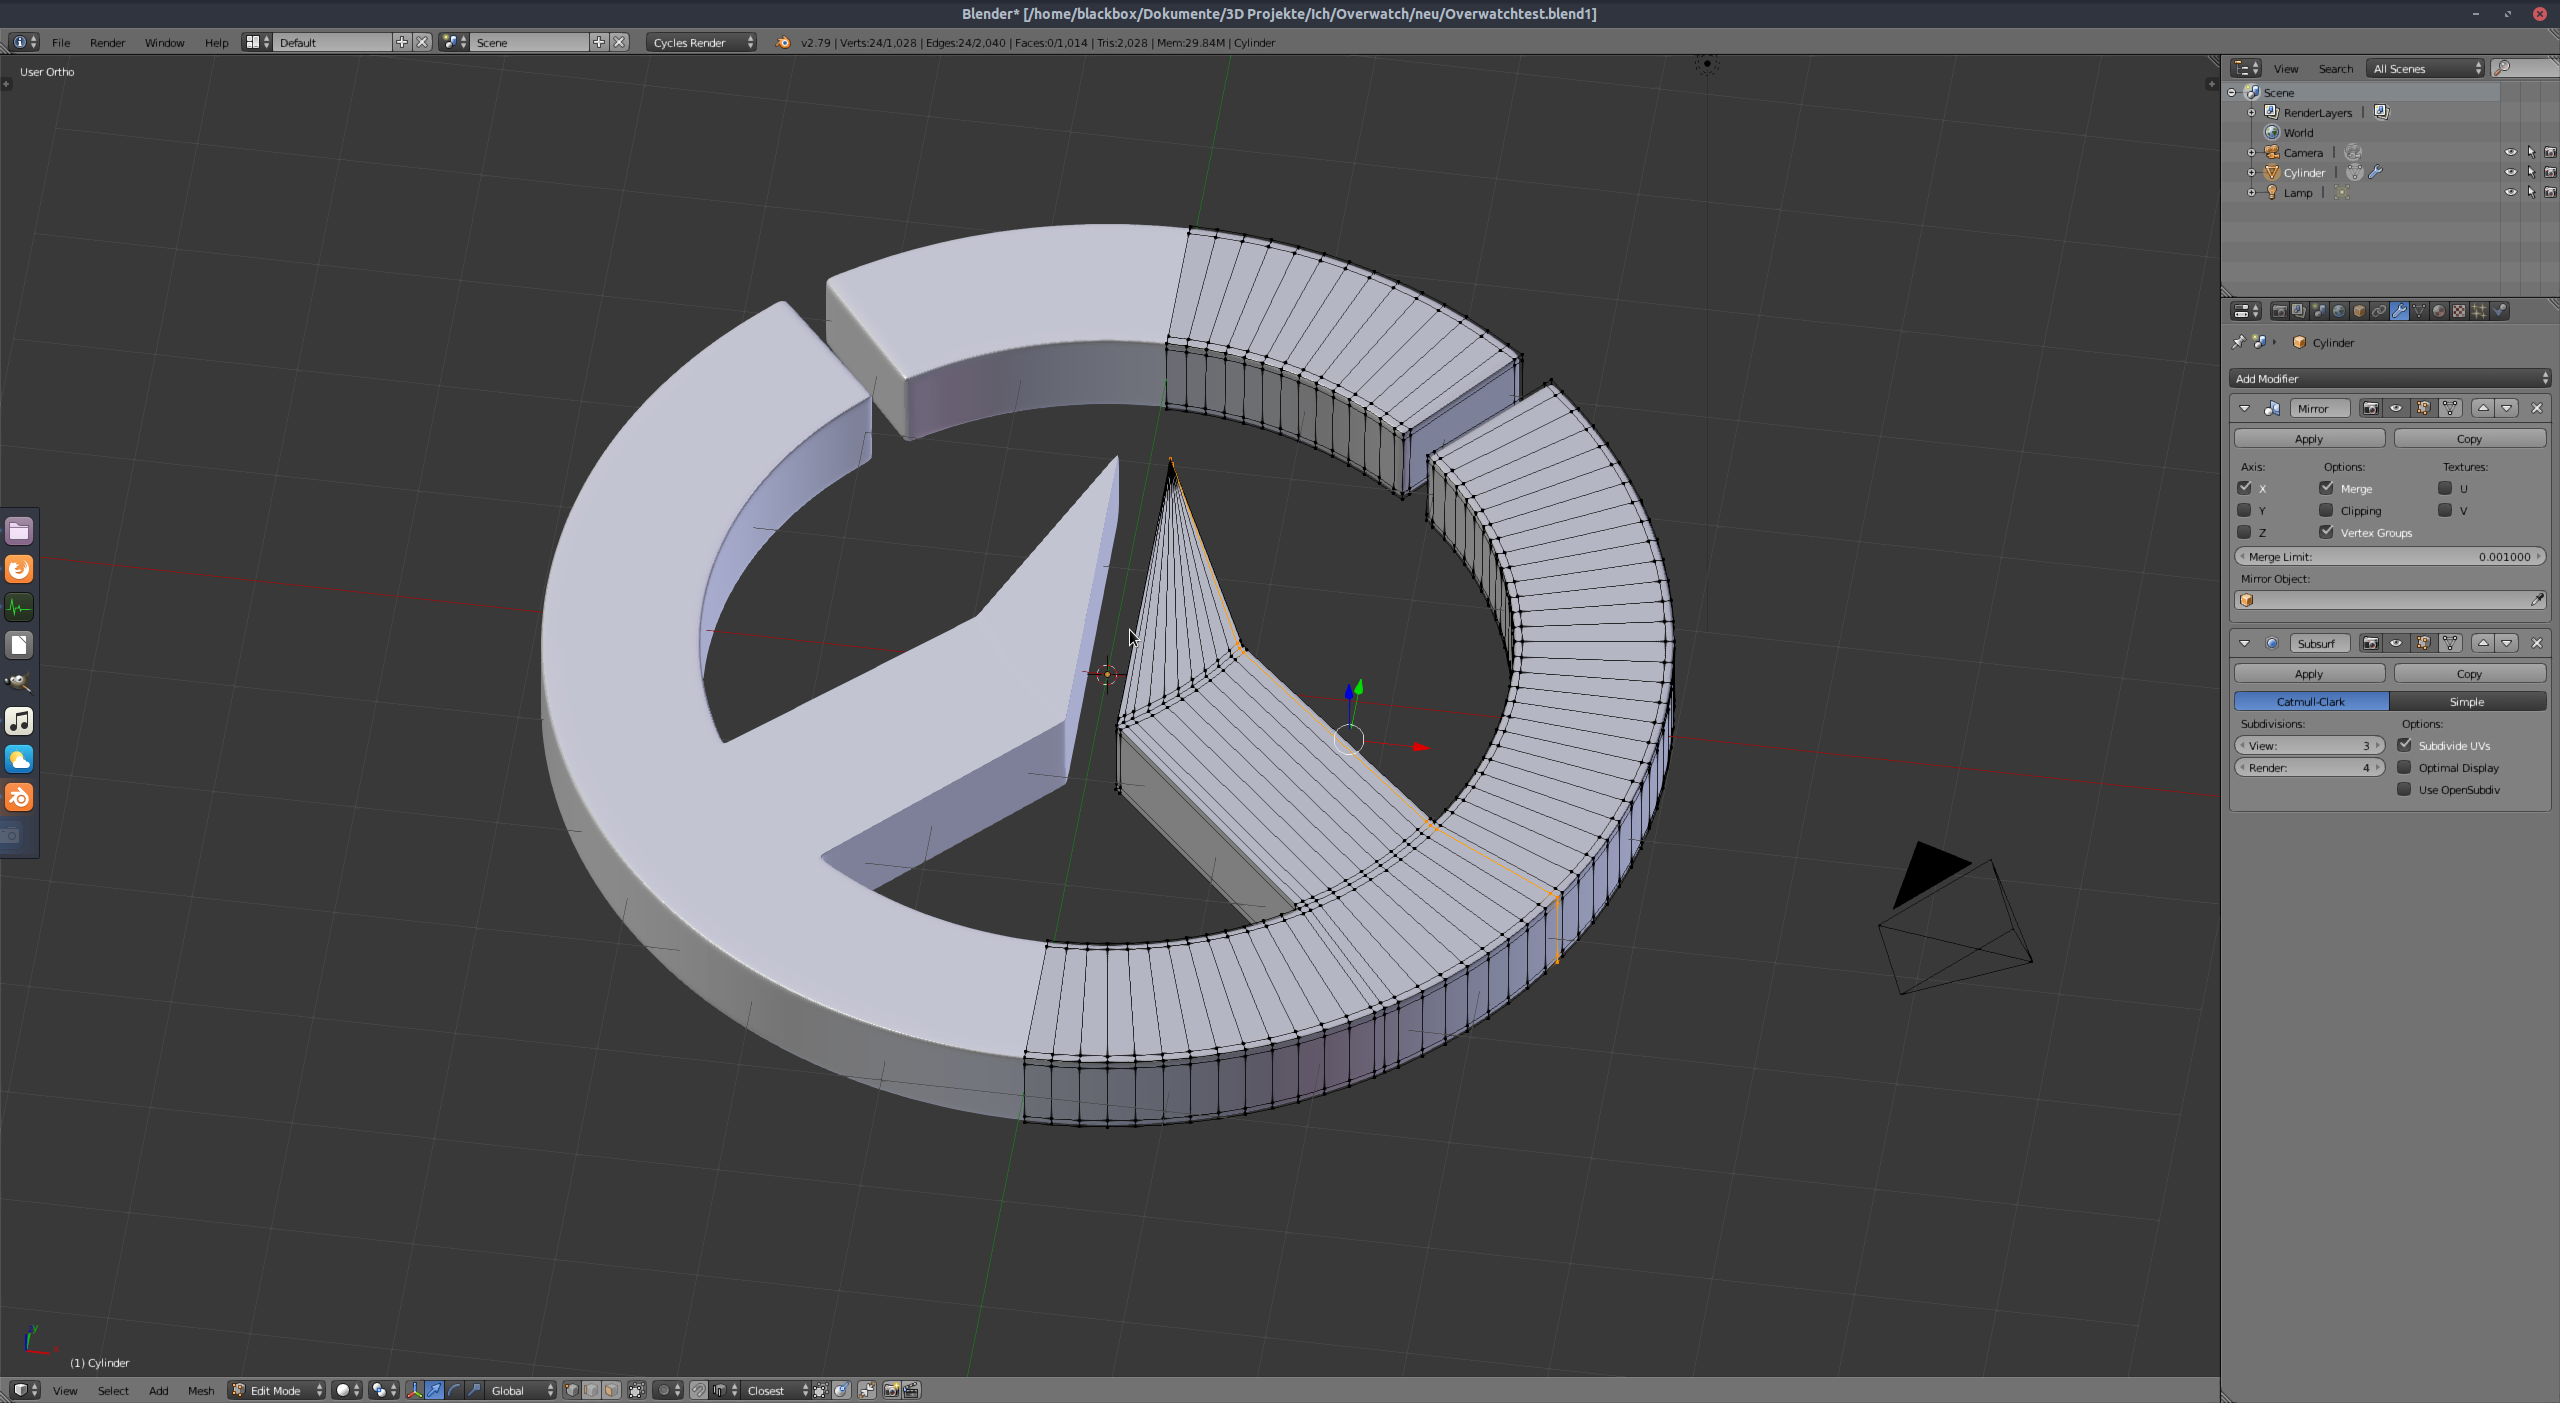Open the Render Layers properties tab
This screenshot has height=1403, width=2560.
coord(2300,311)
